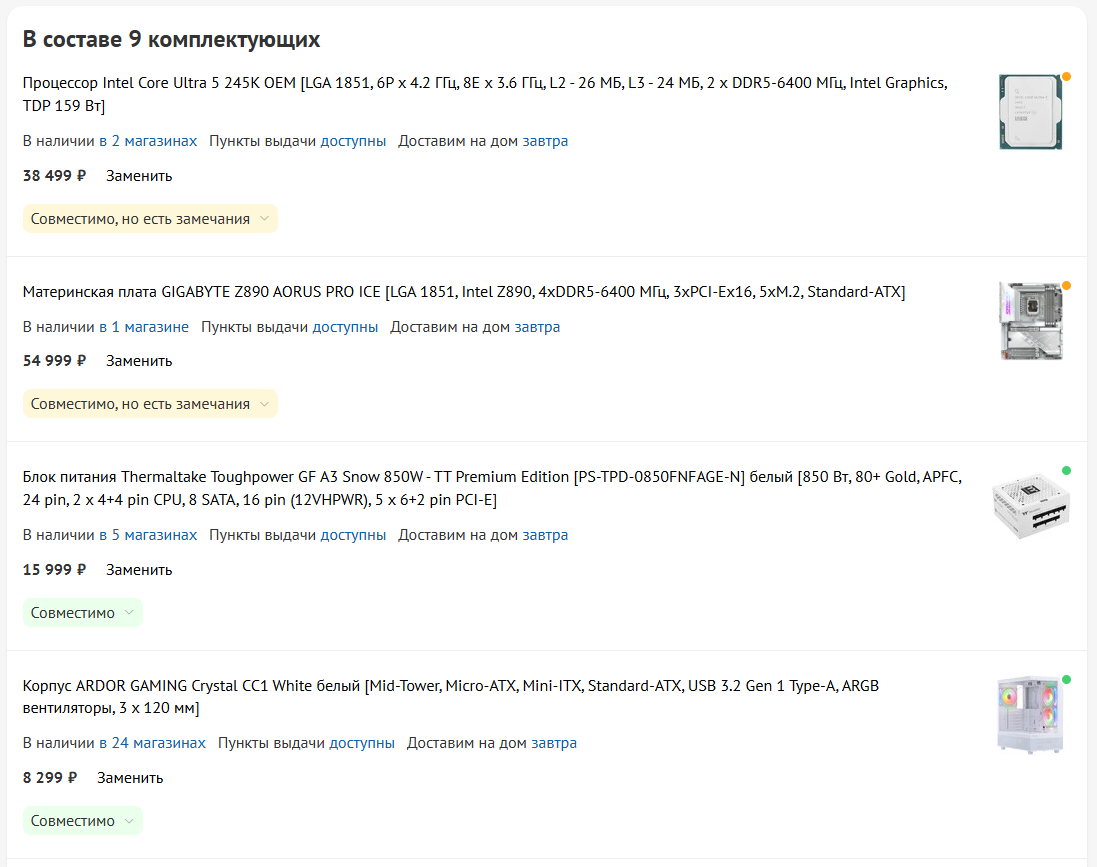
Task: Open the ARDOR GAMING case thumbnail
Action: (1031, 714)
